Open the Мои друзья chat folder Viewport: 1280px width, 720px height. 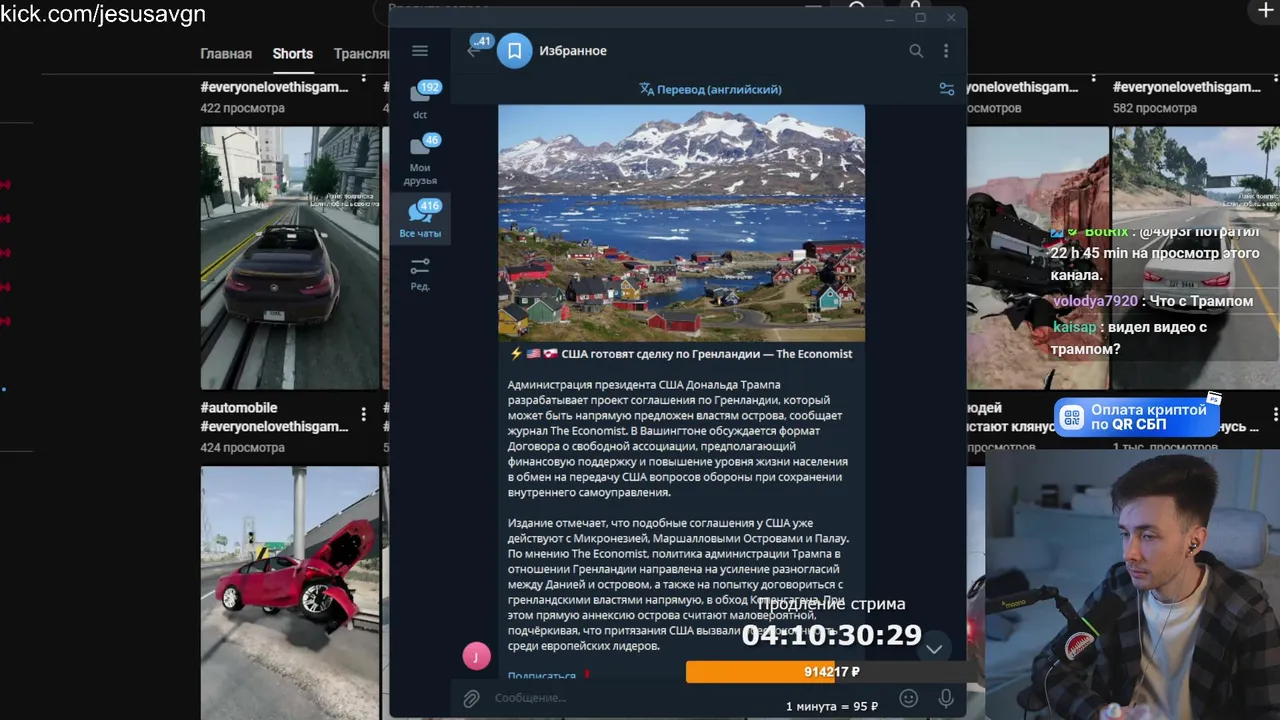coord(421,160)
